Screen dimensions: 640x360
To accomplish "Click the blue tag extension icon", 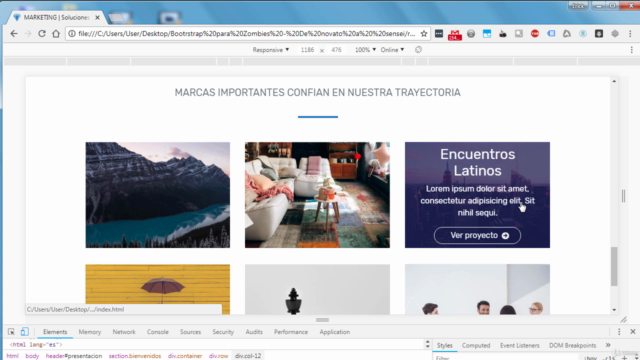I will pos(551,34).
